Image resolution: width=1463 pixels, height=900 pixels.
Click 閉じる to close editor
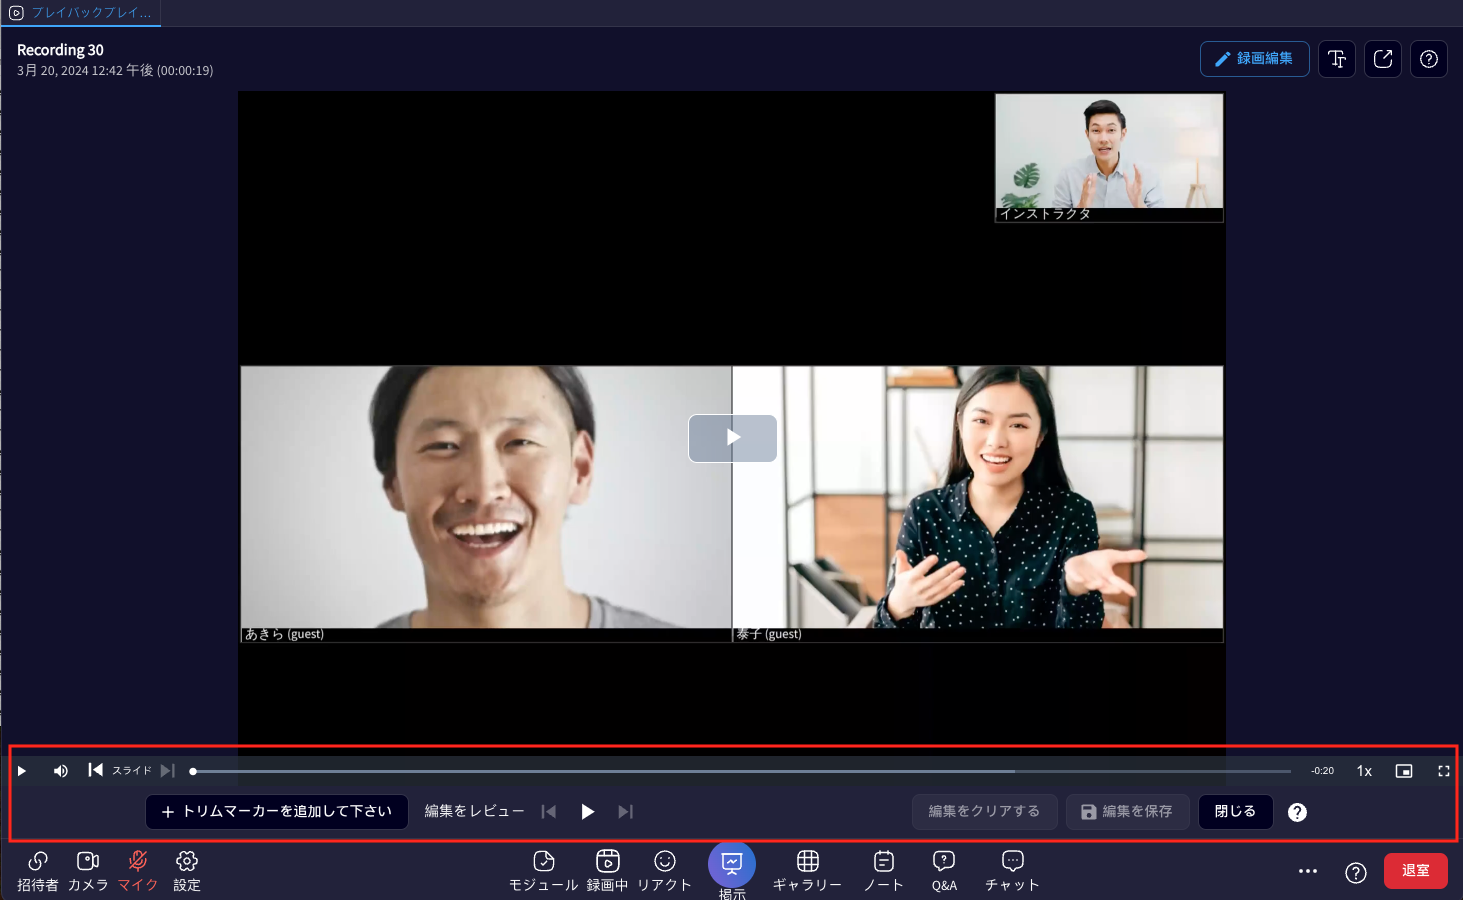tap(1235, 812)
